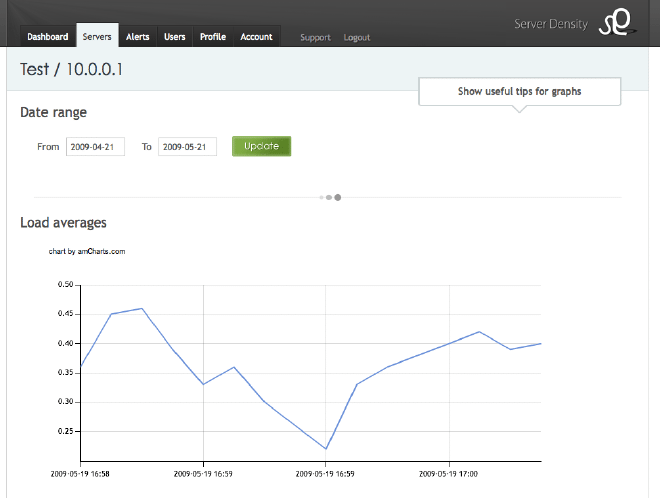Visit the chart by amCharts.com link
The image size is (660, 498).
click(x=87, y=252)
